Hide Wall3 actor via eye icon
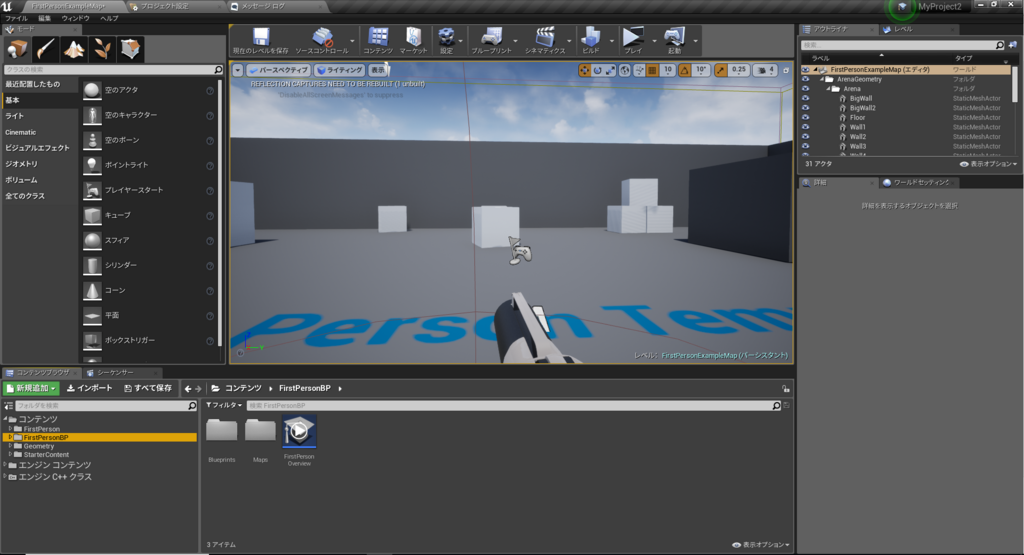 805,146
